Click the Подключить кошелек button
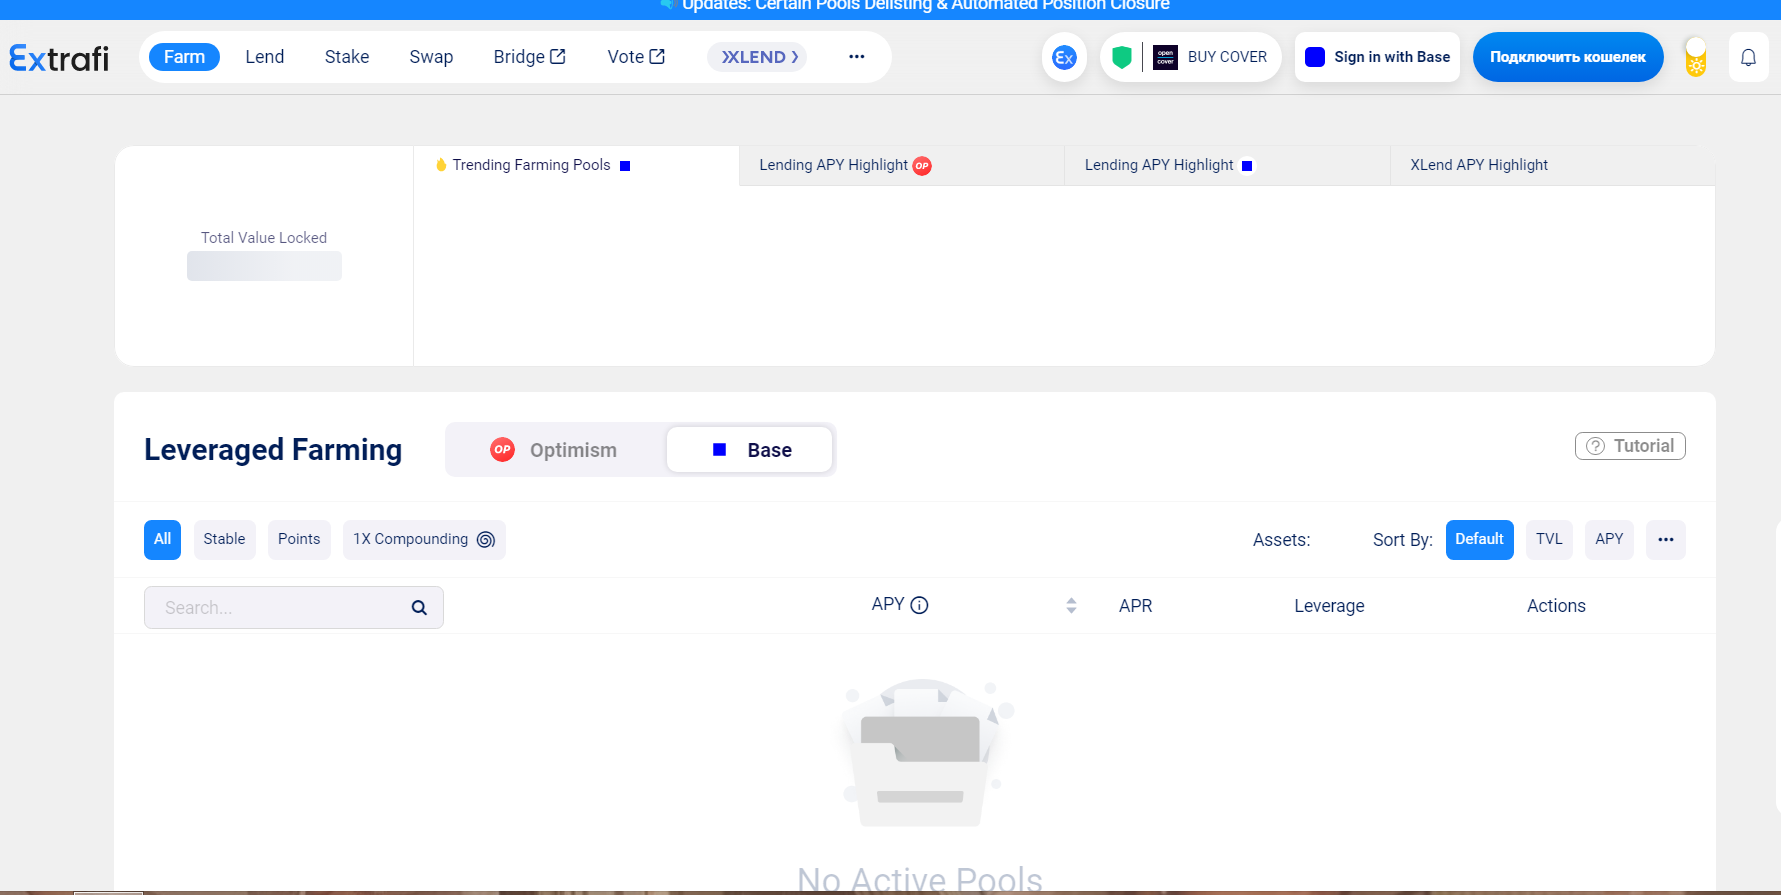The image size is (1781, 895). tap(1567, 57)
